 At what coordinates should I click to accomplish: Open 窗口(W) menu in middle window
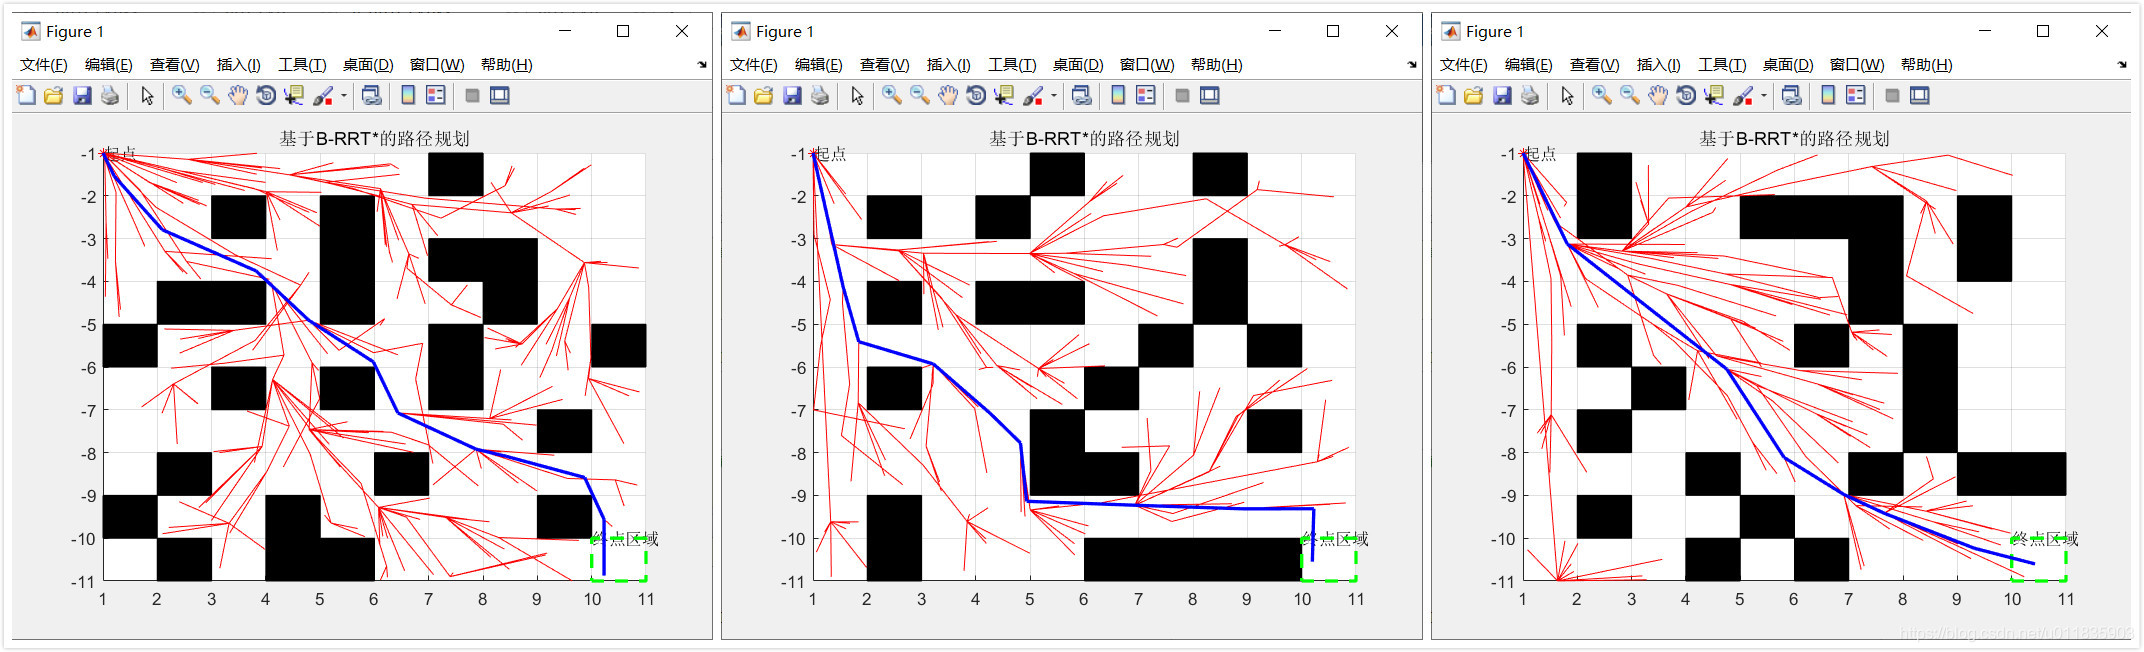(x=1147, y=65)
